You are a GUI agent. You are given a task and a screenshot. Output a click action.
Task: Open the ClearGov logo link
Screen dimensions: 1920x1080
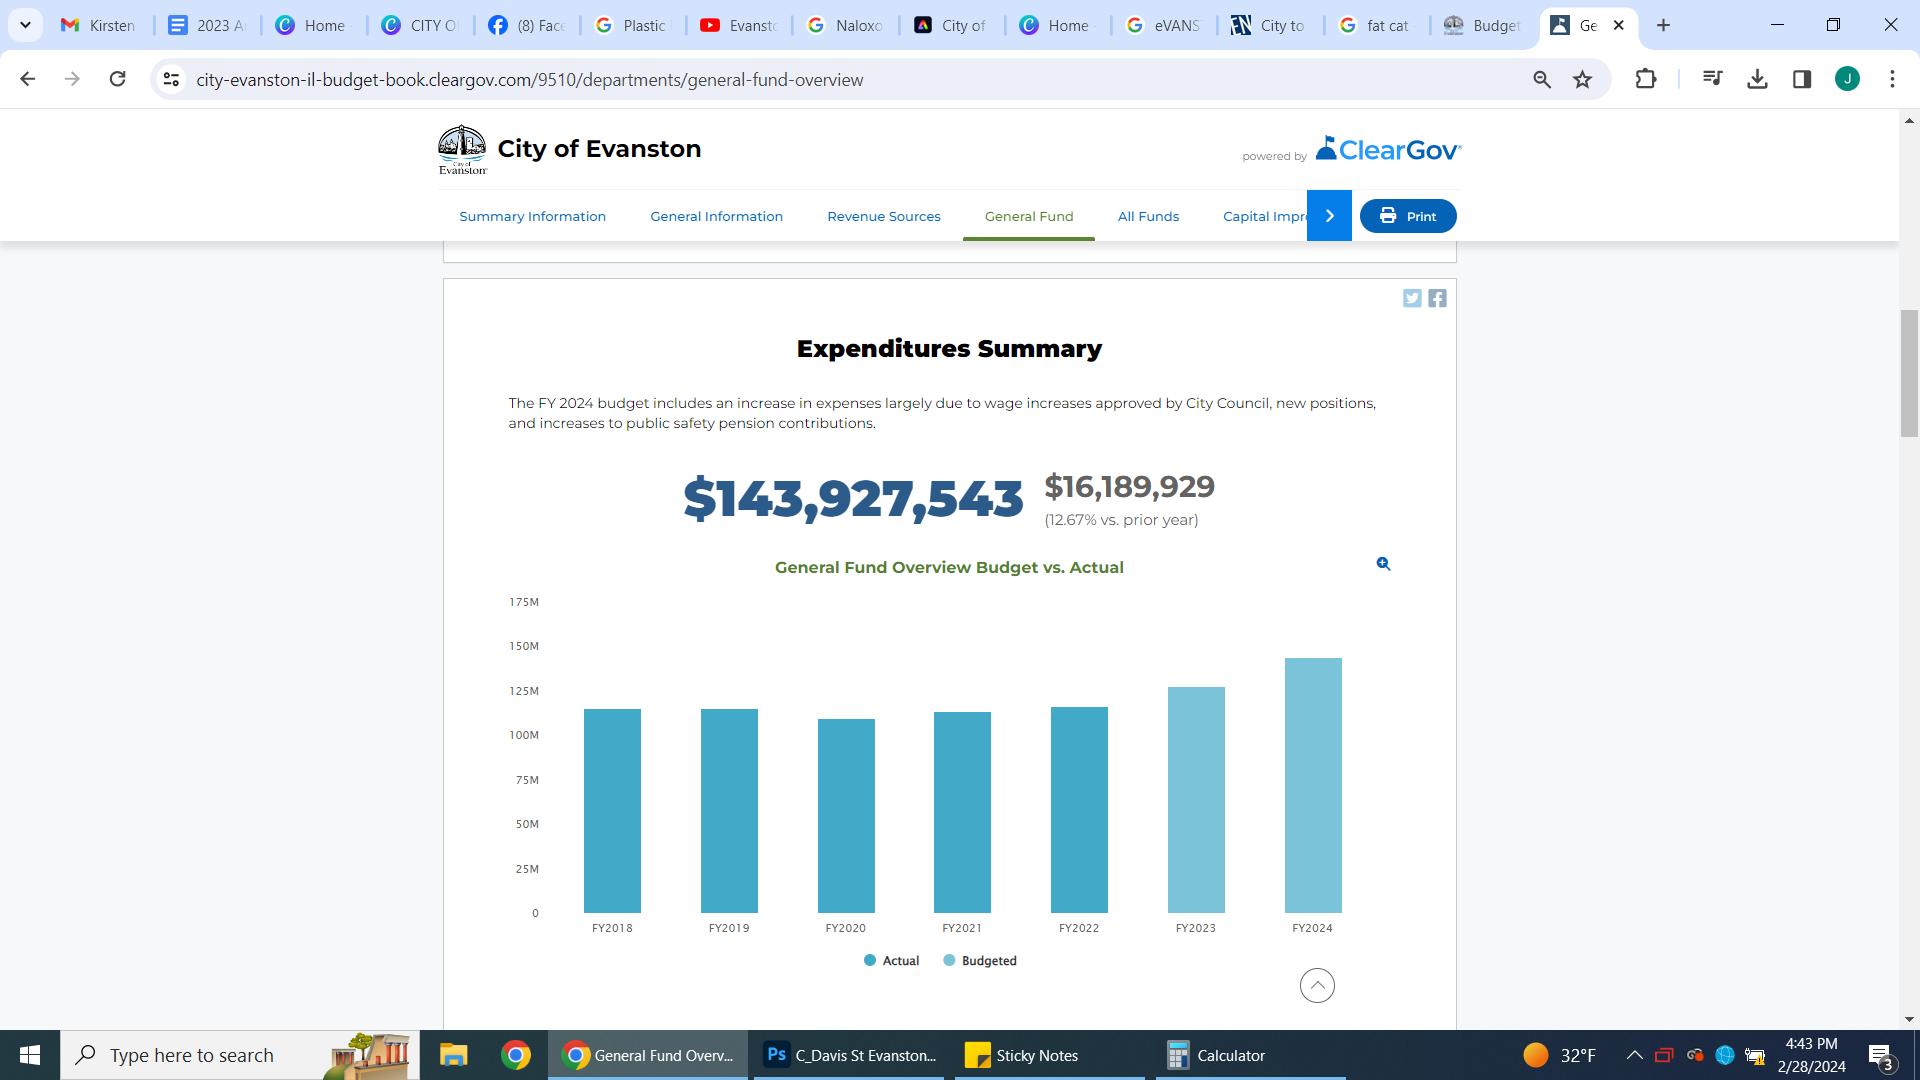tap(1388, 149)
